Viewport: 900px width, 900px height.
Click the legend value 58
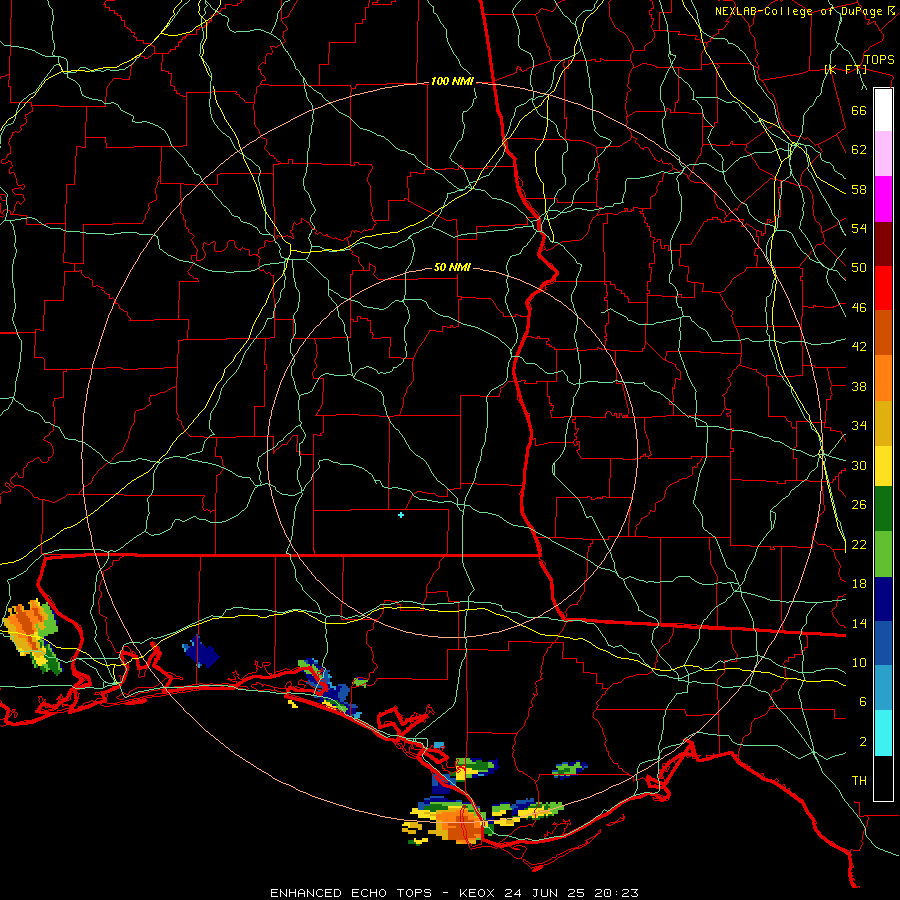(859, 189)
